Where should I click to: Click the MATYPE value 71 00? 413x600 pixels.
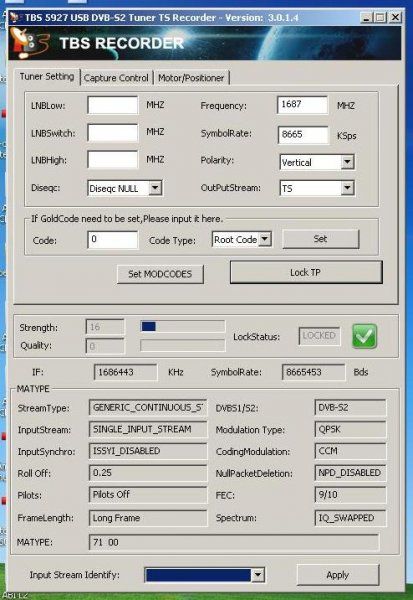pos(234,542)
